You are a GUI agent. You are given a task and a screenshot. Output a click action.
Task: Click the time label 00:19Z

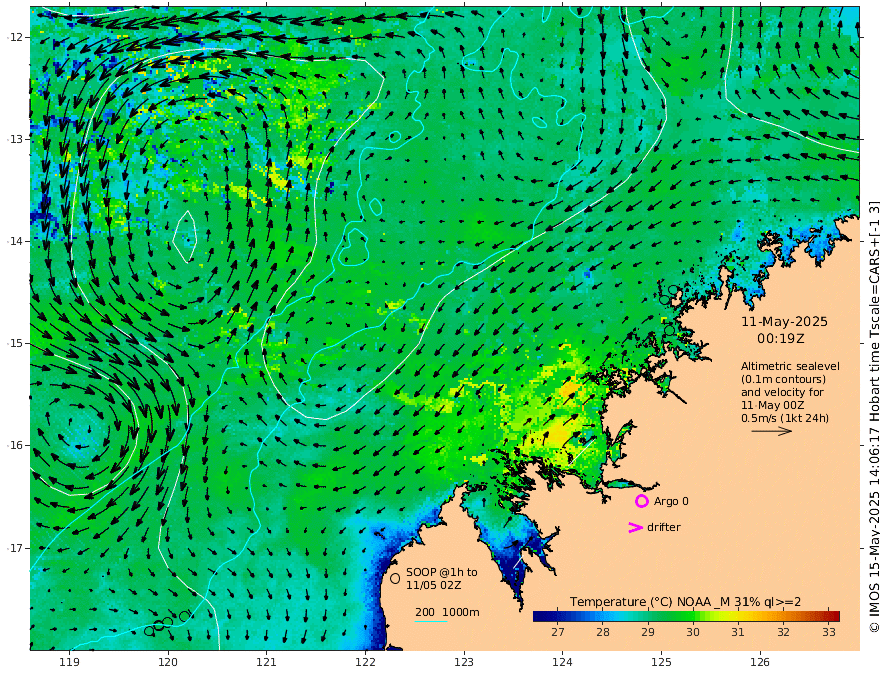[781, 339]
